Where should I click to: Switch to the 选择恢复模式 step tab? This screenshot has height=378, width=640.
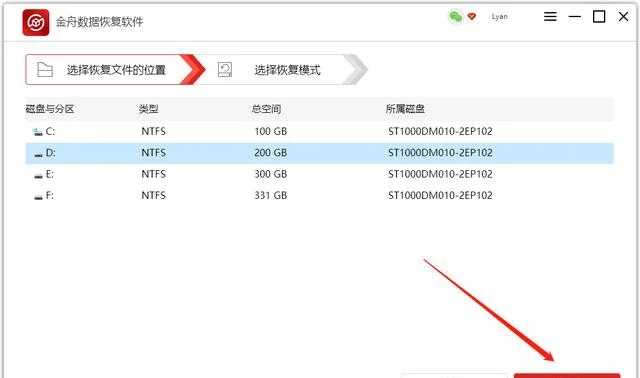point(282,70)
